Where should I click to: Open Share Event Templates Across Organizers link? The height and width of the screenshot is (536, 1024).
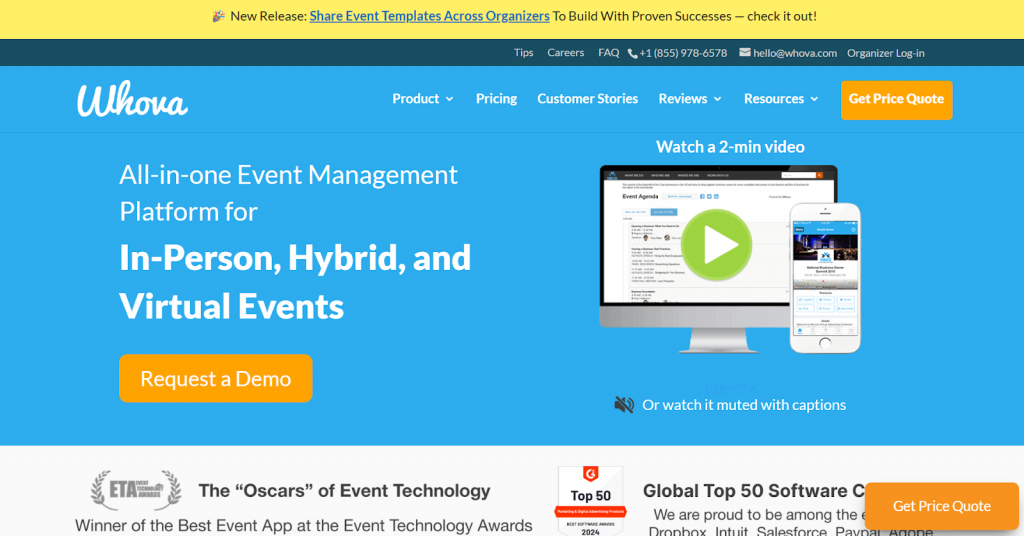tap(430, 16)
